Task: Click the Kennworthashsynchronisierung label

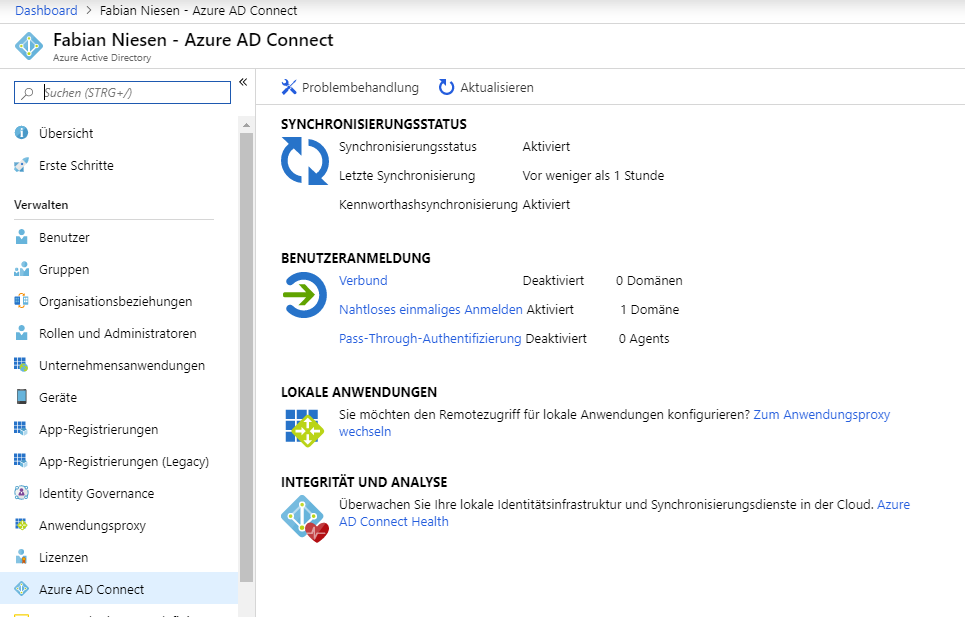Action: pyautogui.click(x=428, y=204)
